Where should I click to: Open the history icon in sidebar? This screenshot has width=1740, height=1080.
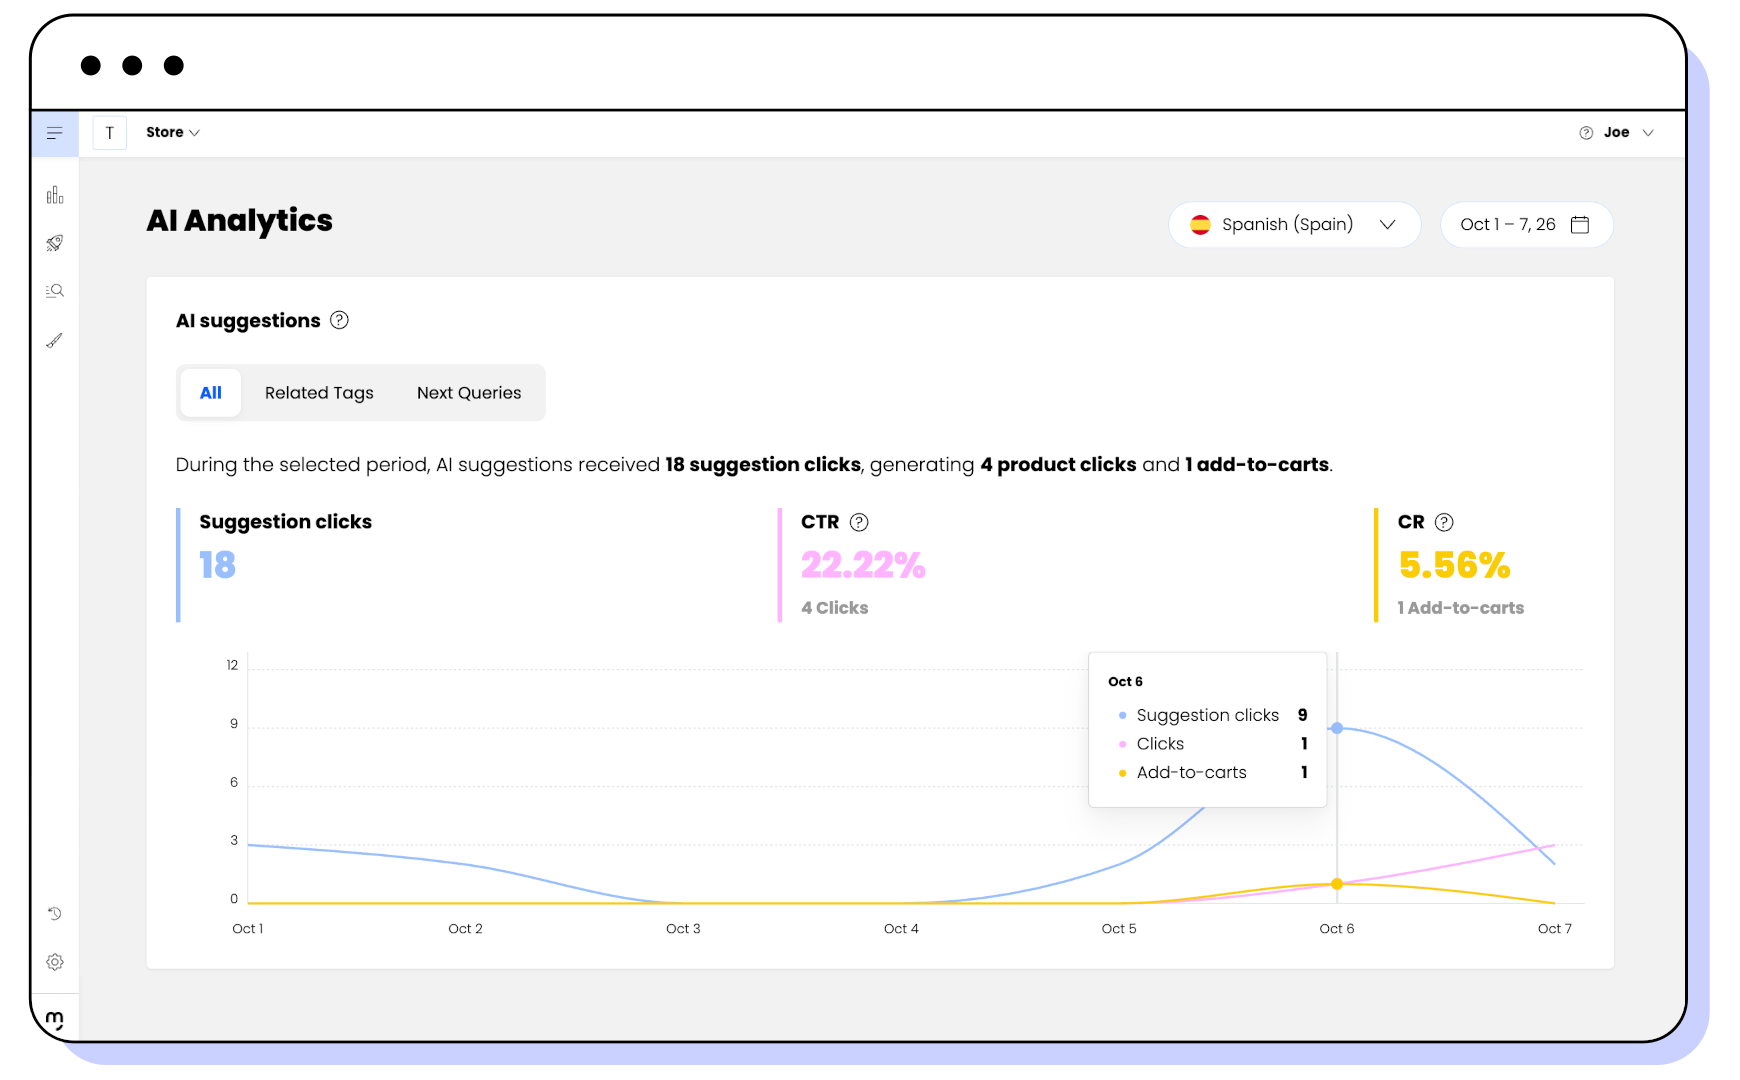coord(55,913)
